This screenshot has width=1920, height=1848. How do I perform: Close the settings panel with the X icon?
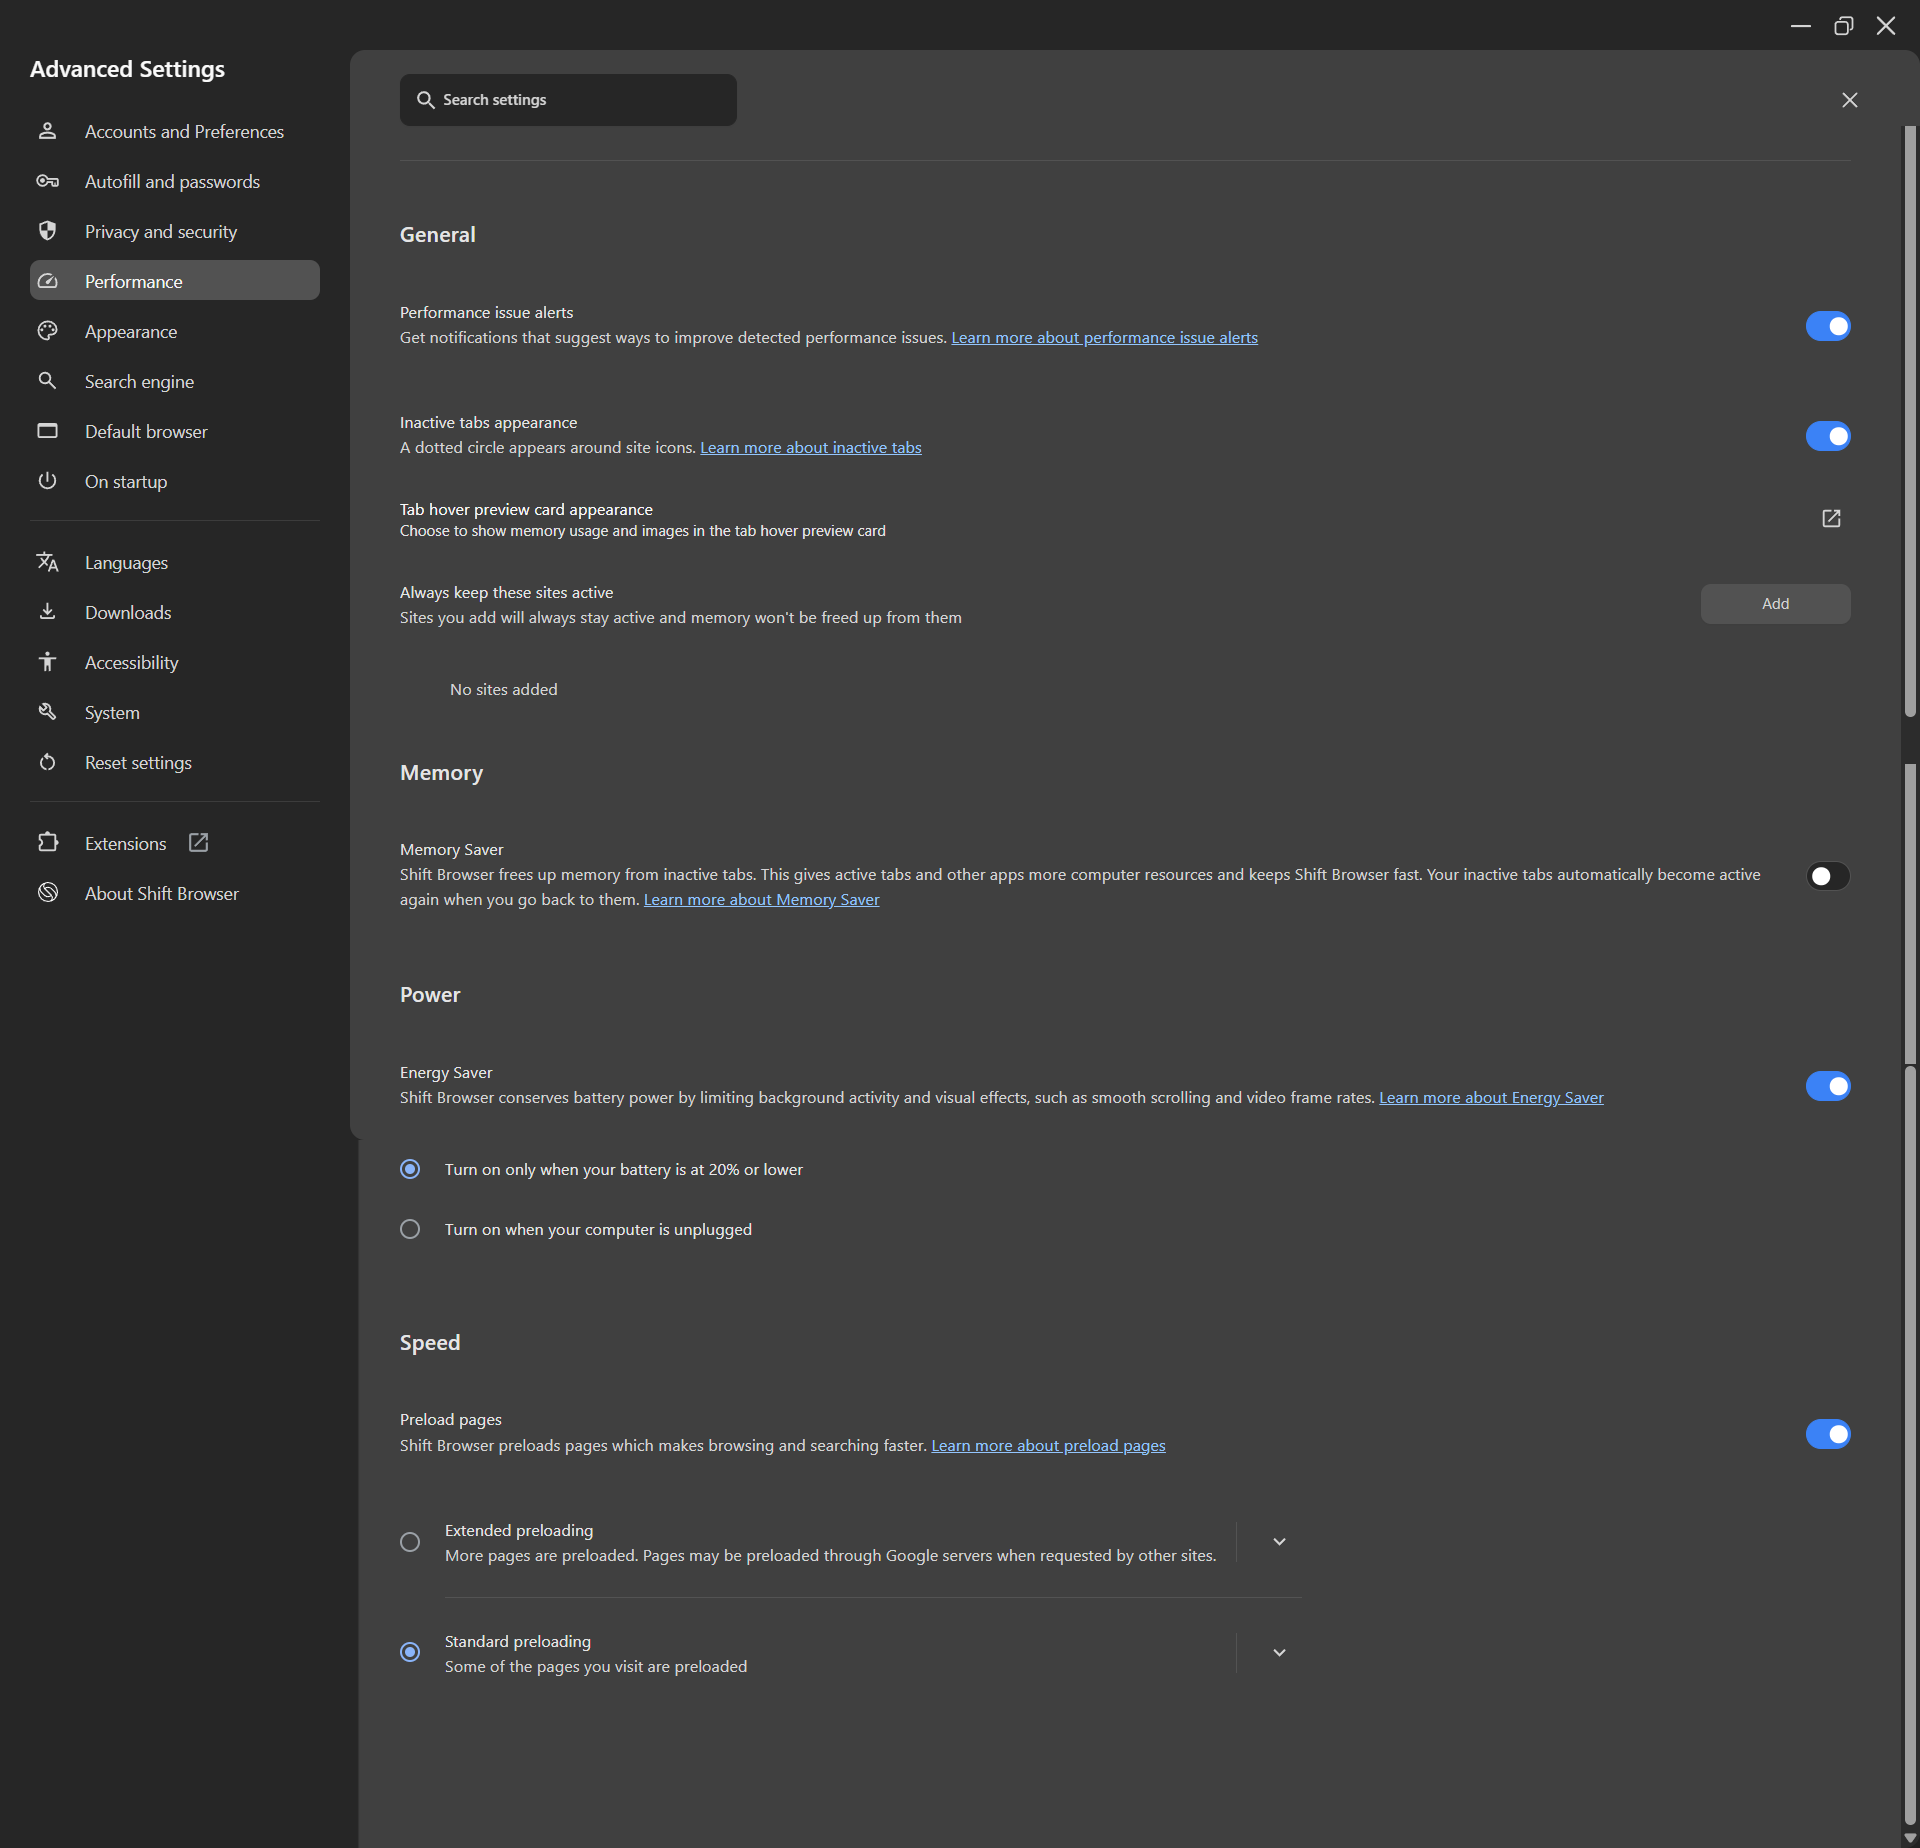(x=1850, y=100)
